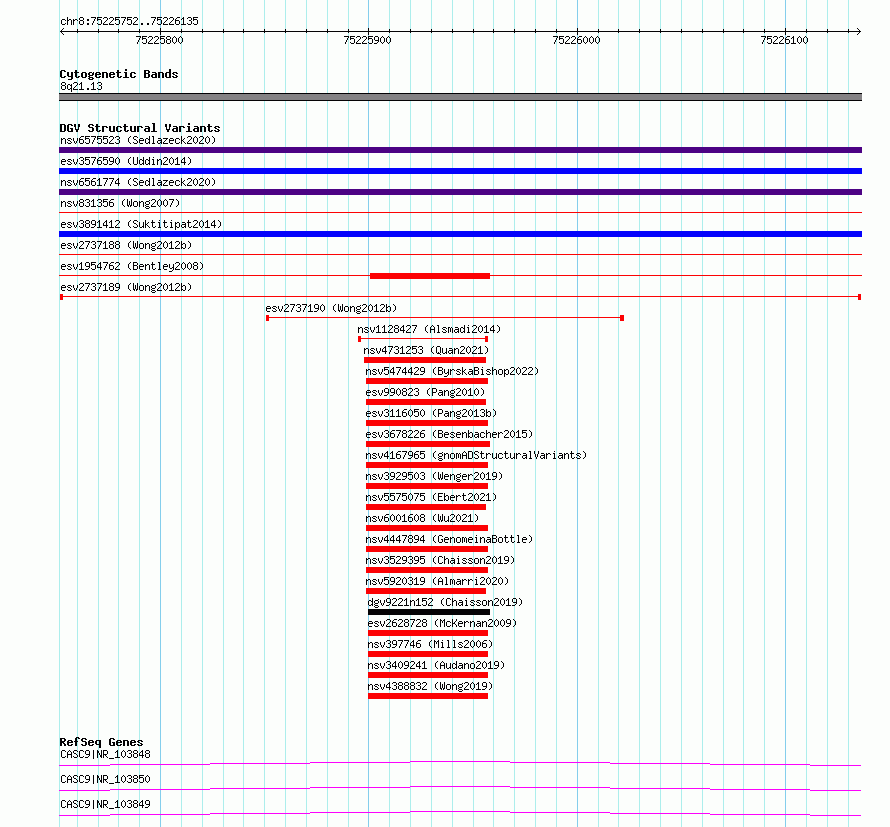Screen dimensions: 890x827
Task: Open variant nsv3929503 (Wenger2019)
Action: [434, 476]
